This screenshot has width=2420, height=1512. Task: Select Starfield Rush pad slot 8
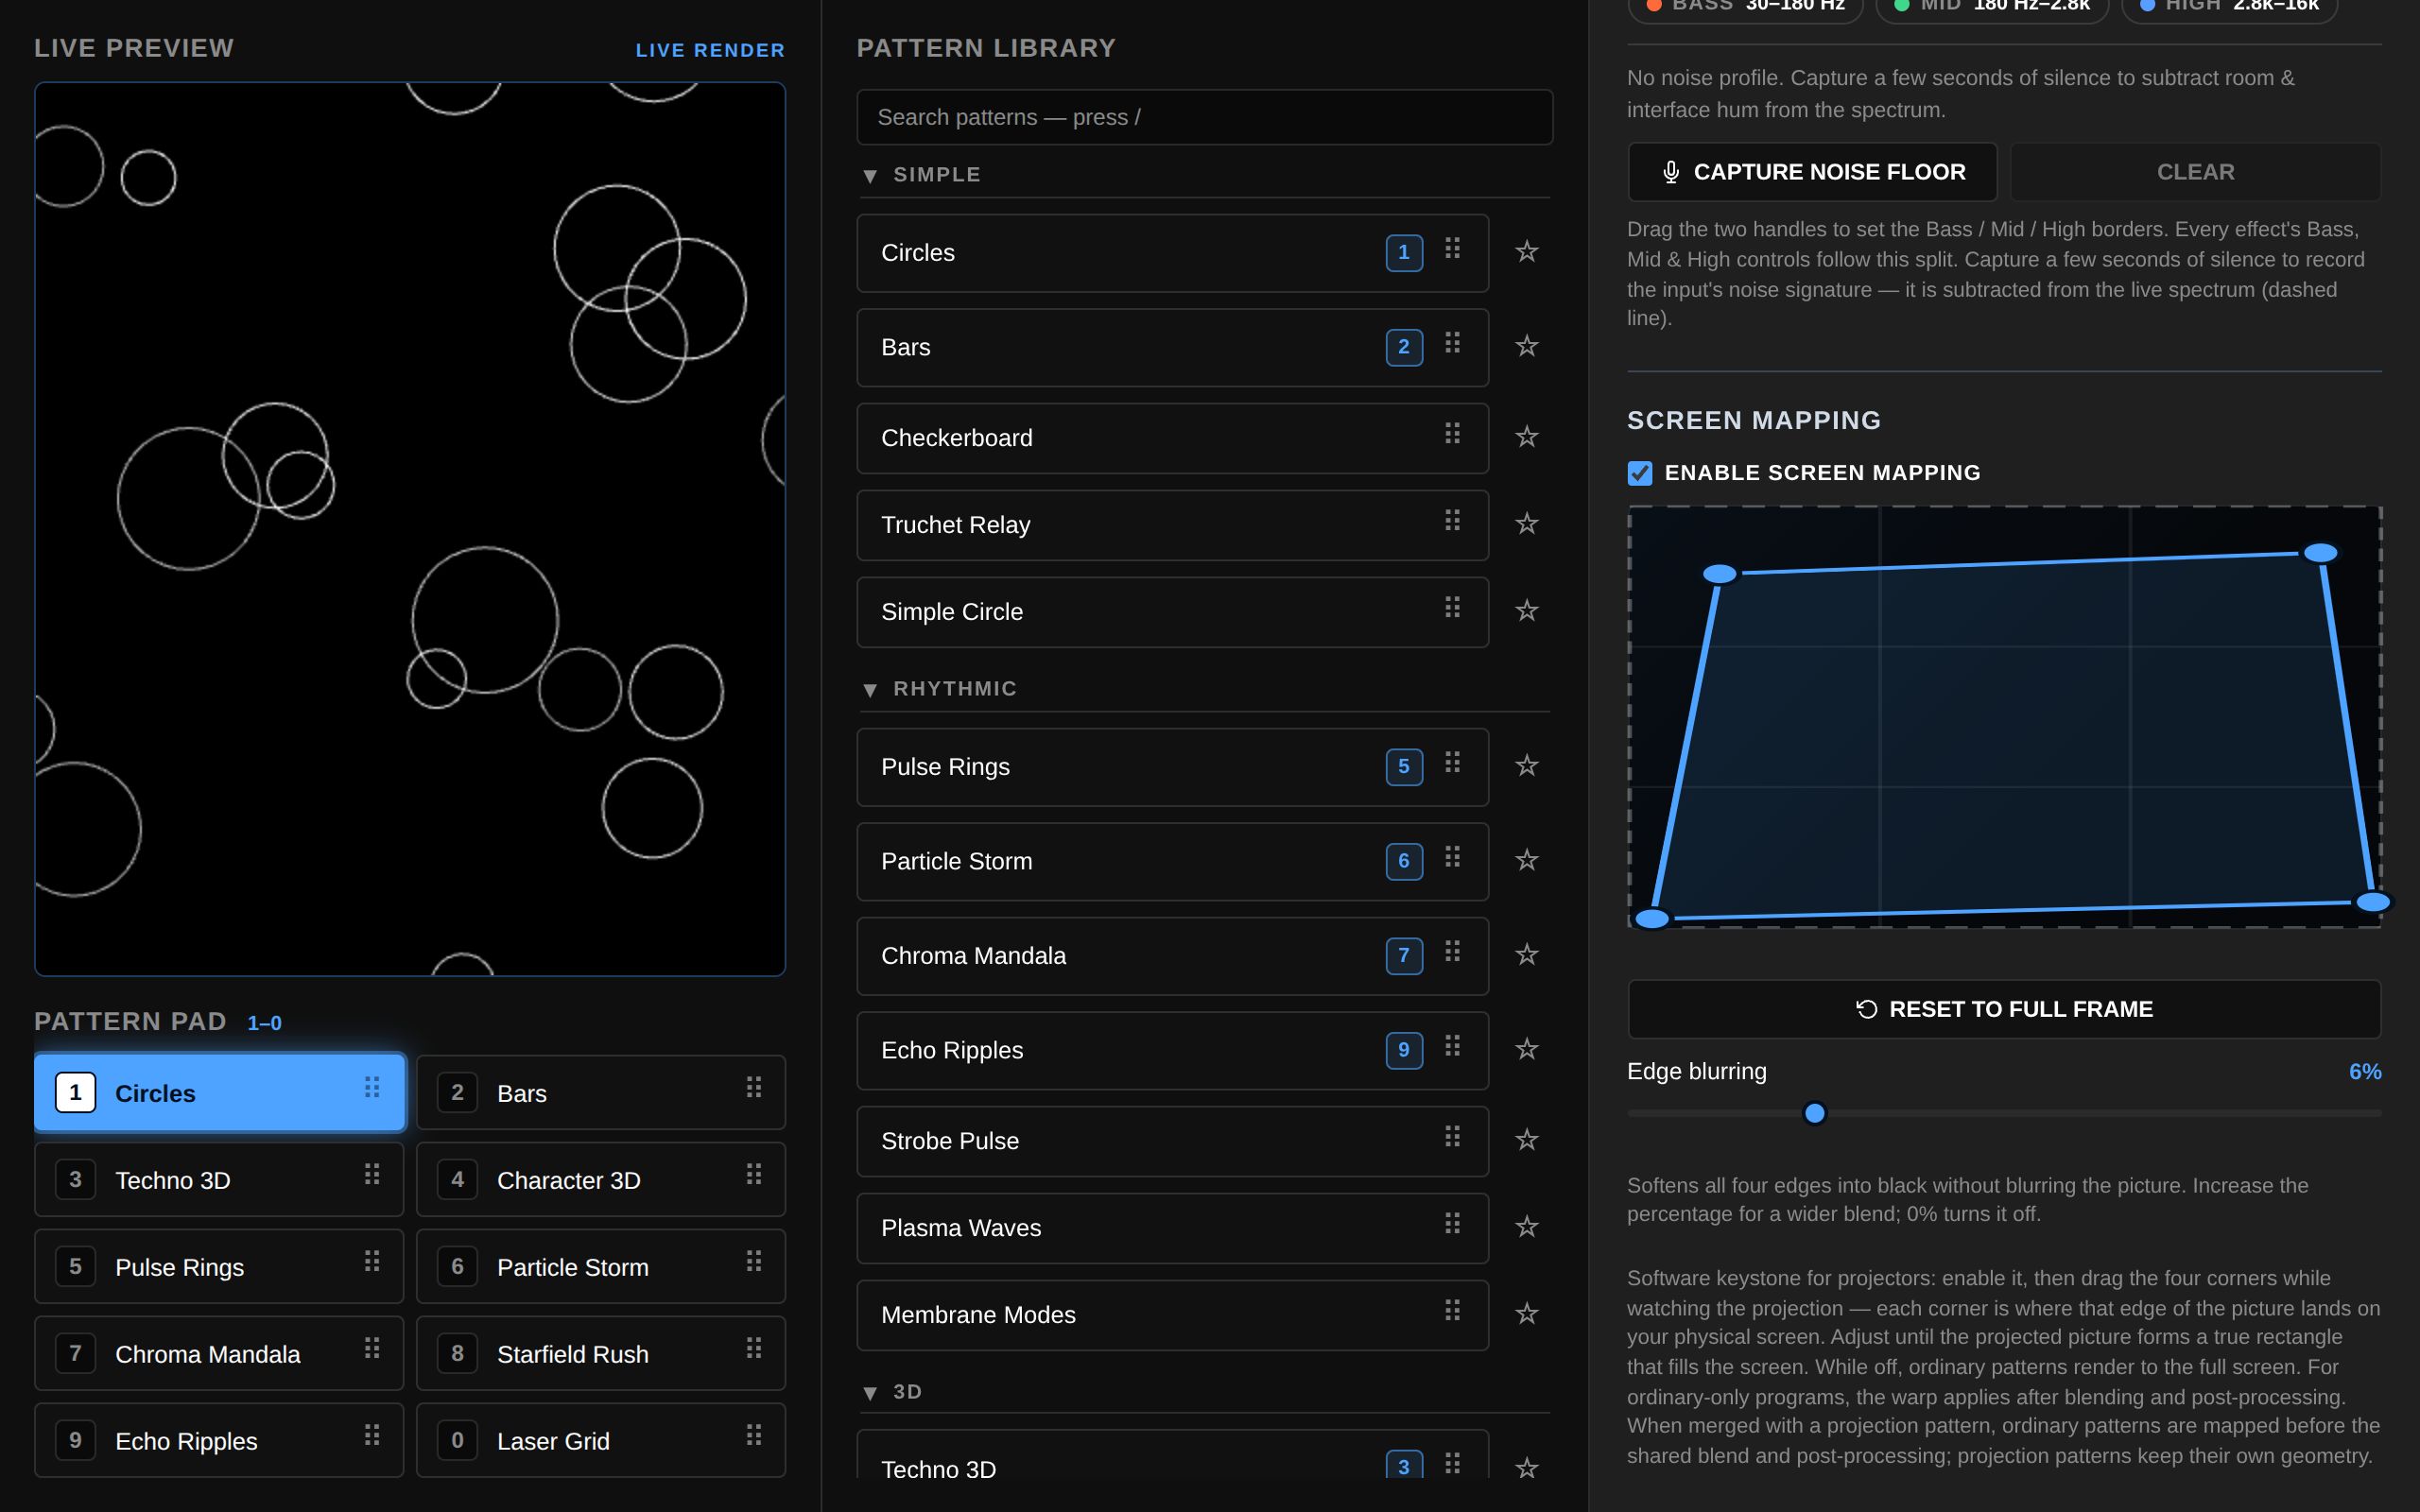(x=601, y=1354)
